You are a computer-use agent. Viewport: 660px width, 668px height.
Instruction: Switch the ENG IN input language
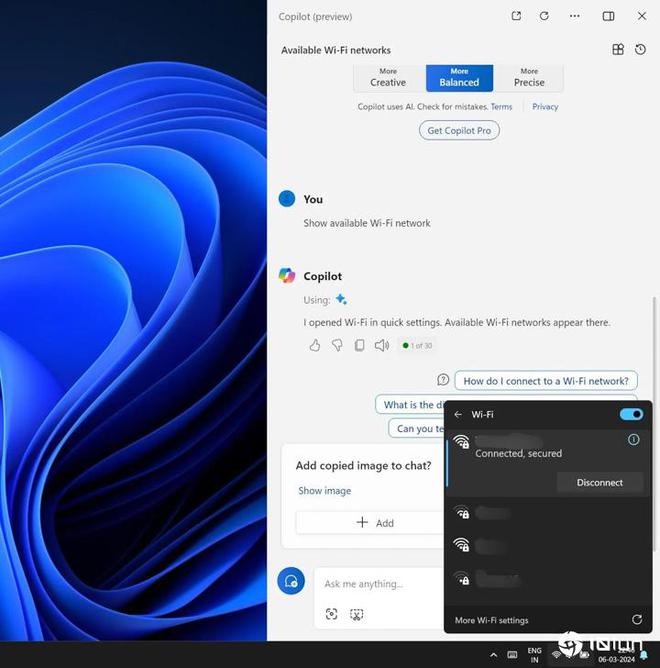[534, 655]
